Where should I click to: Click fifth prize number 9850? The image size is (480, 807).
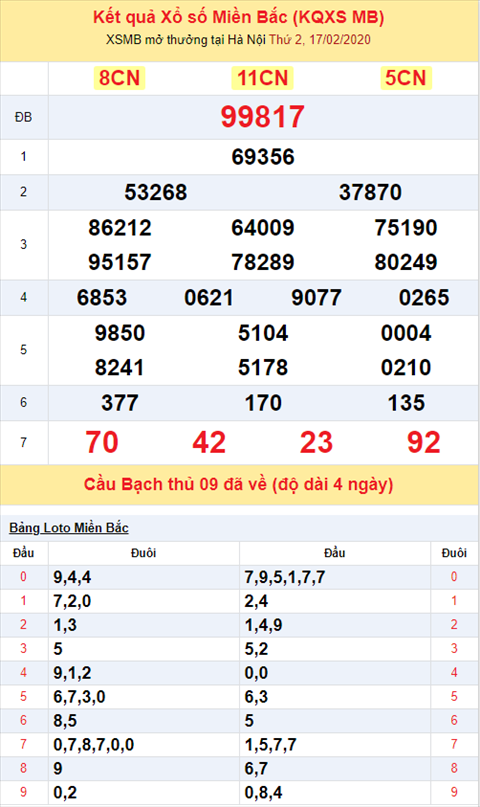coord(120,334)
